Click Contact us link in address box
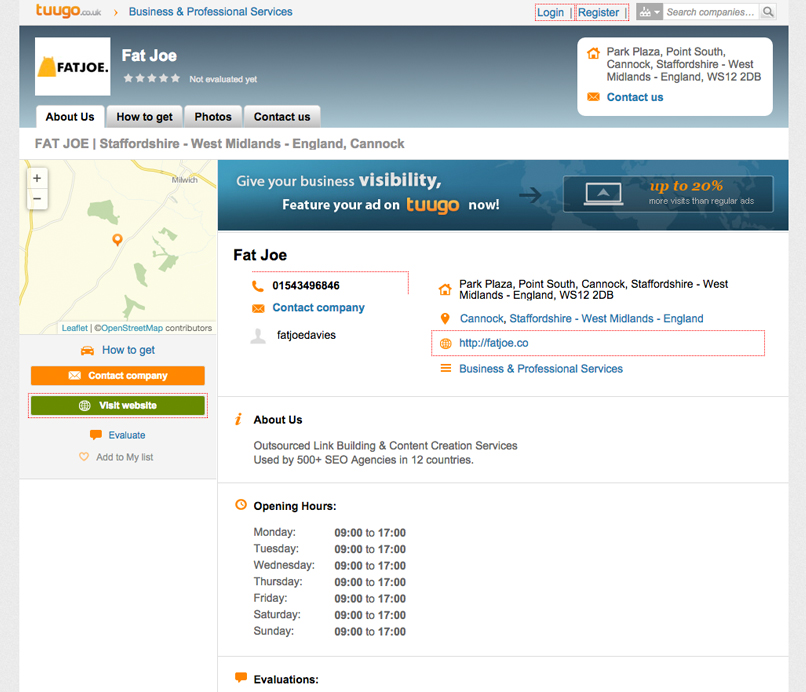806x692 pixels. click(635, 97)
